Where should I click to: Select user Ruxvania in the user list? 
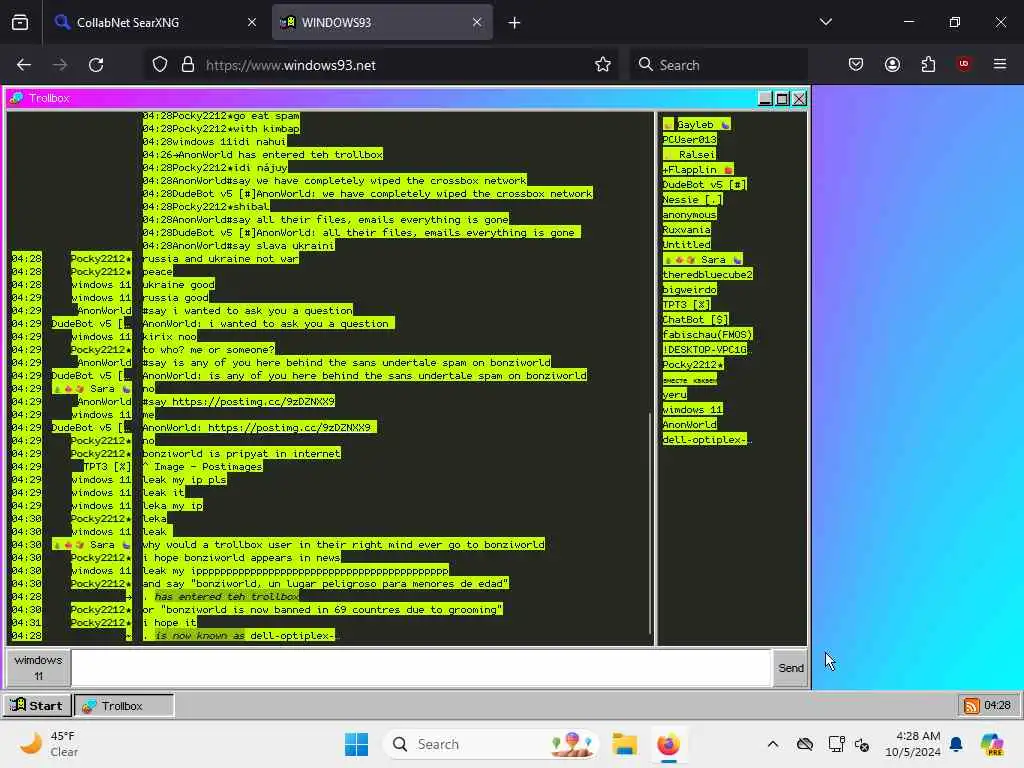point(686,229)
